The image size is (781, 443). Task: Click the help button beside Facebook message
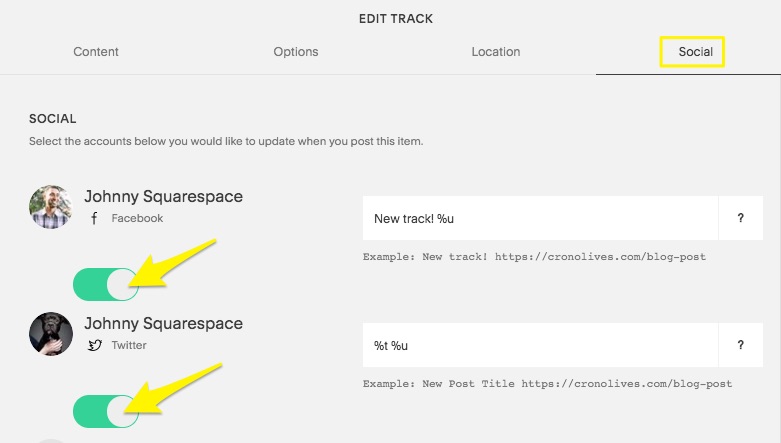[x=741, y=218]
